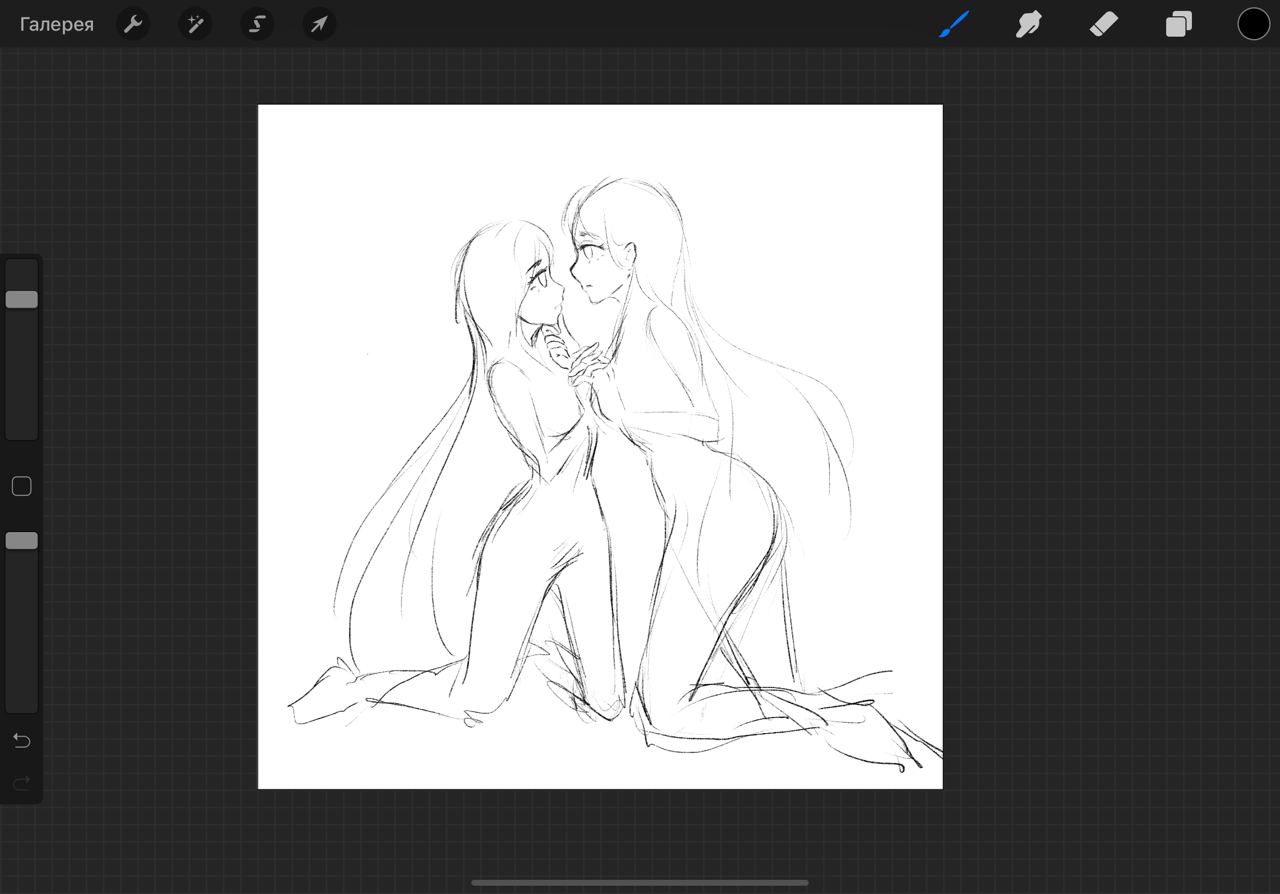This screenshot has width=1280, height=894.
Task: Open the Adjustments magic wand menu
Action: tap(195, 24)
